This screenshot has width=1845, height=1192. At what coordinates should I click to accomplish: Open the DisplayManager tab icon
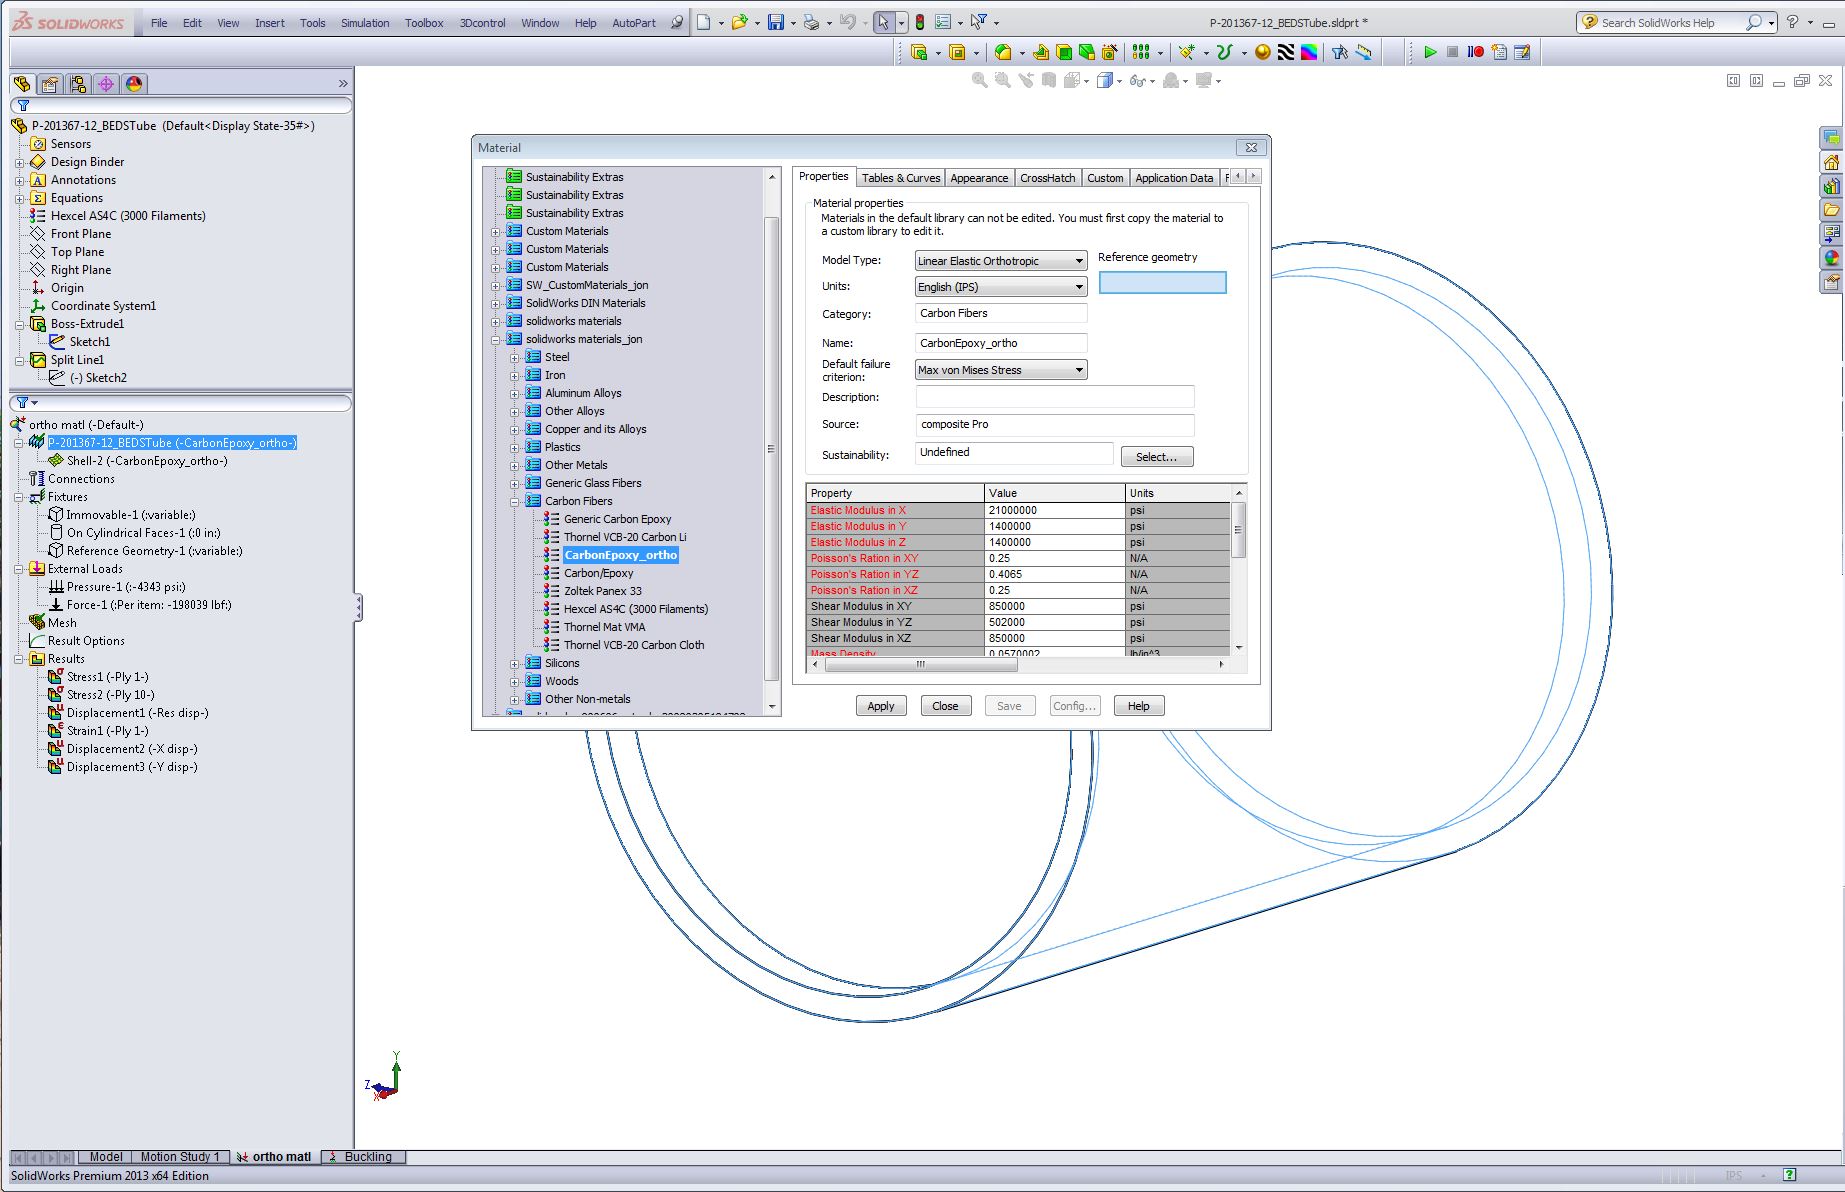pos(134,84)
